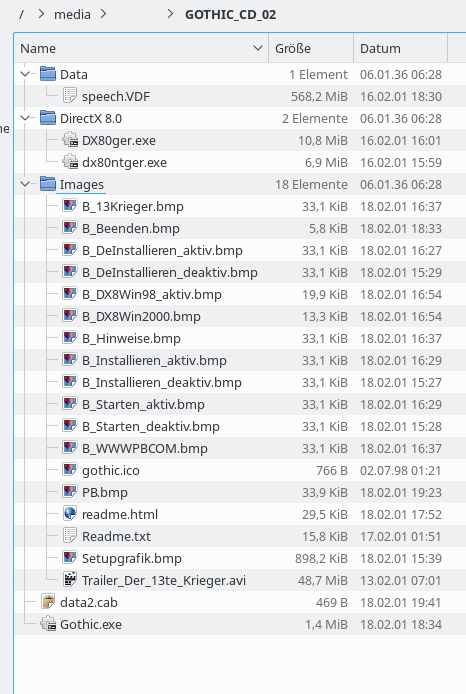Click the Images folder icon

tap(48, 184)
